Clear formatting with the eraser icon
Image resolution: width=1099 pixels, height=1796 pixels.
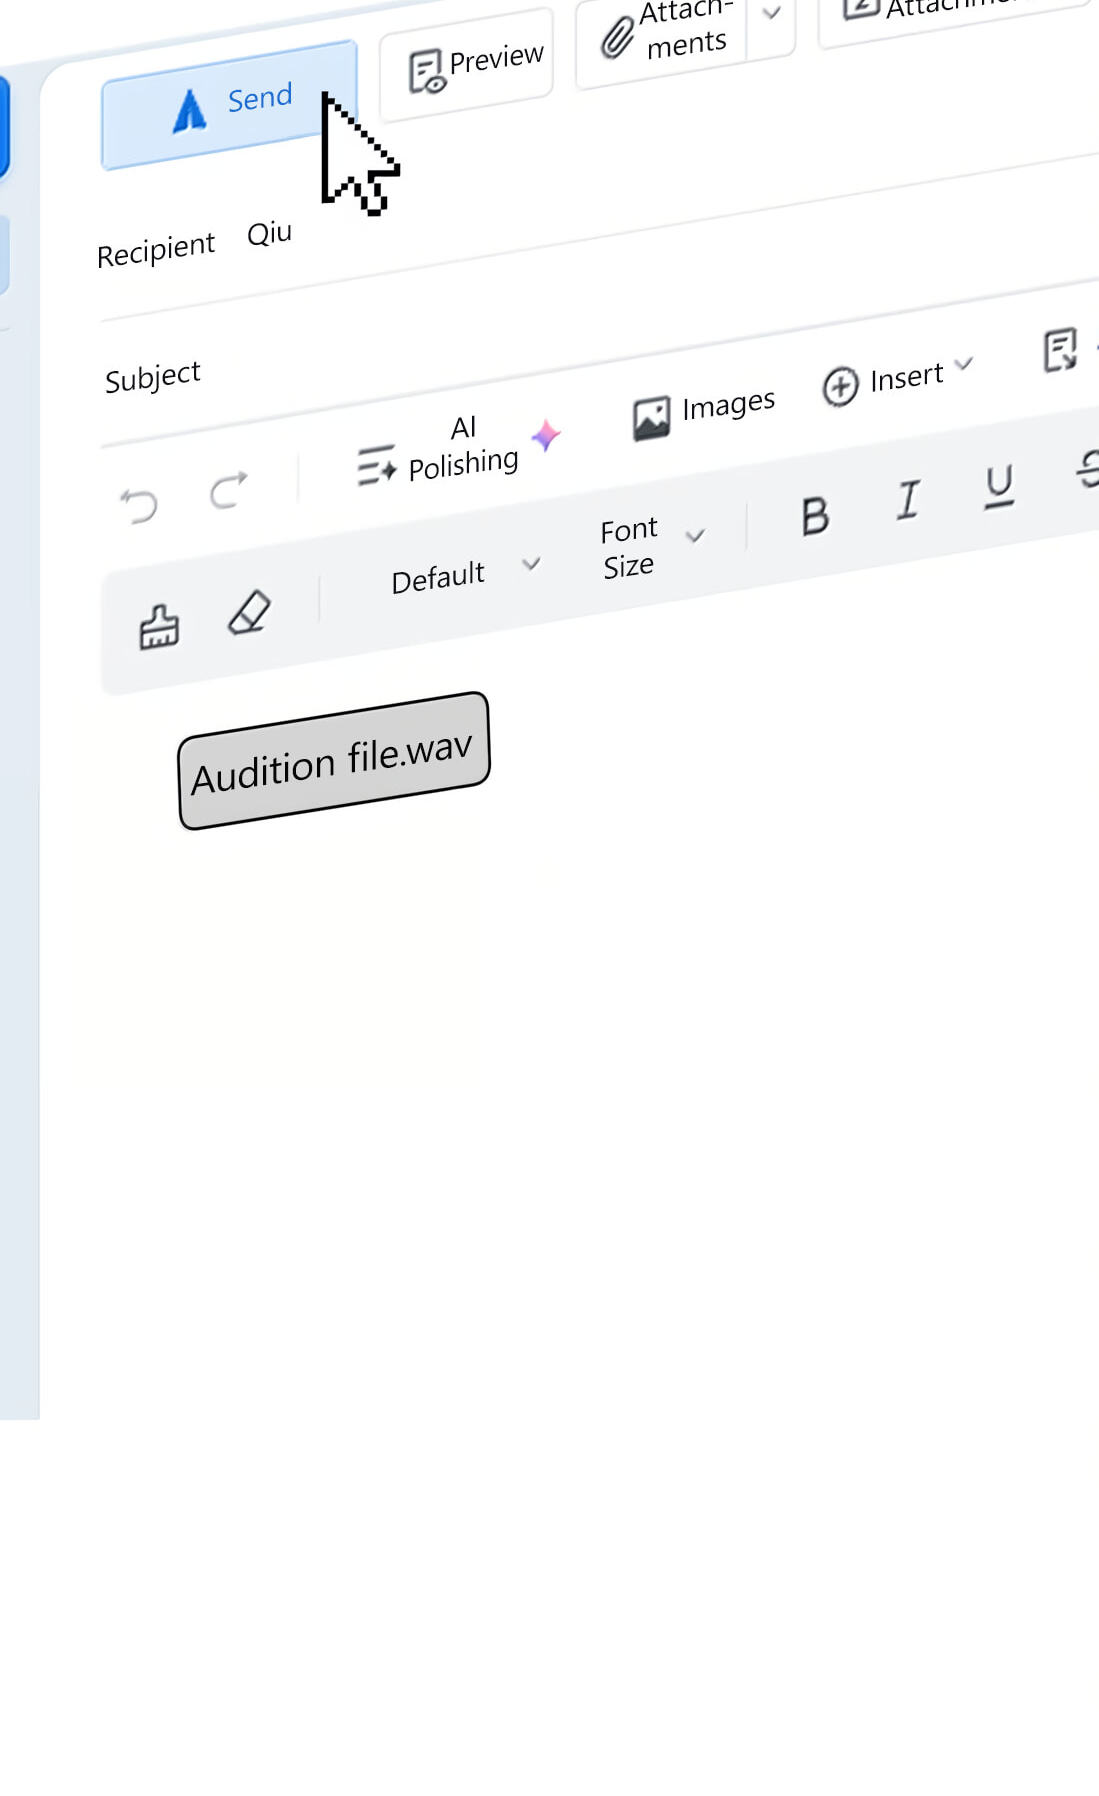click(249, 612)
